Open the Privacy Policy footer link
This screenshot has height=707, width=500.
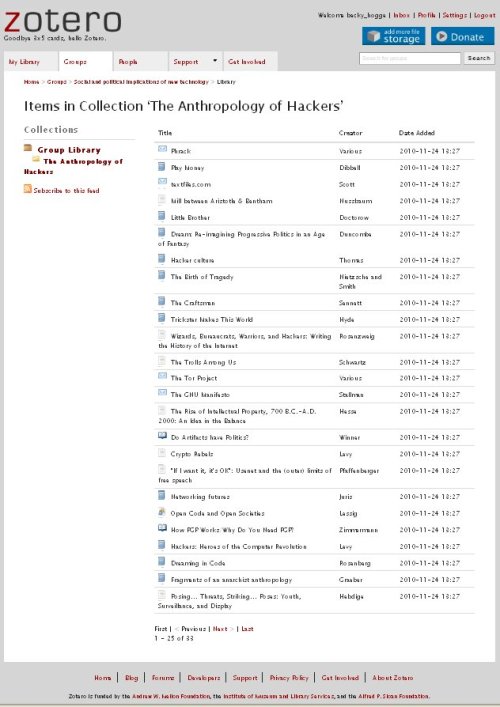pyautogui.click(x=289, y=677)
